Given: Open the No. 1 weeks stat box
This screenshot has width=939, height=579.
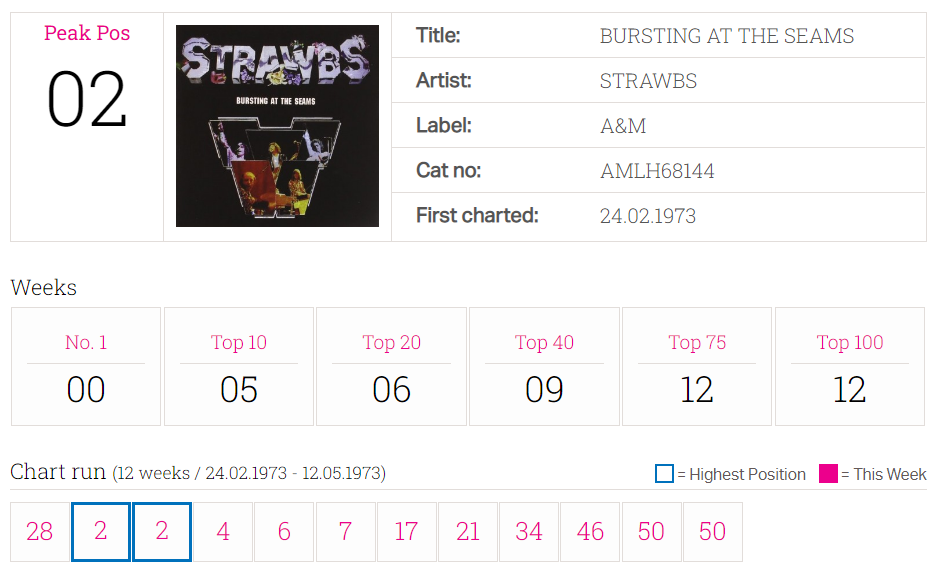Looking at the screenshot, I should [x=86, y=366].
